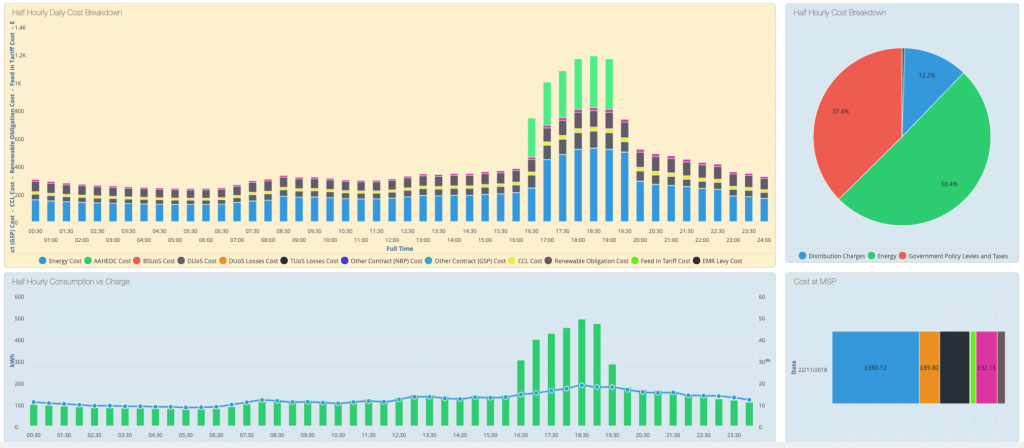Toggle the Energy Cost legend series
1024x448 pixels.
[60, 261]
